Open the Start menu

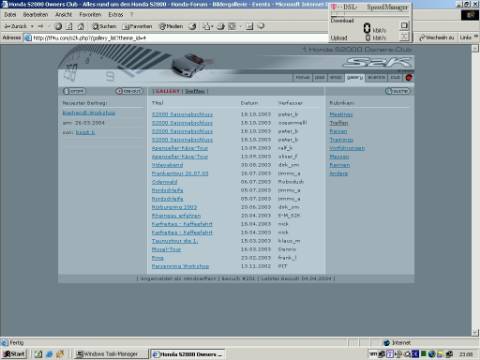click(x=14, y=354)
